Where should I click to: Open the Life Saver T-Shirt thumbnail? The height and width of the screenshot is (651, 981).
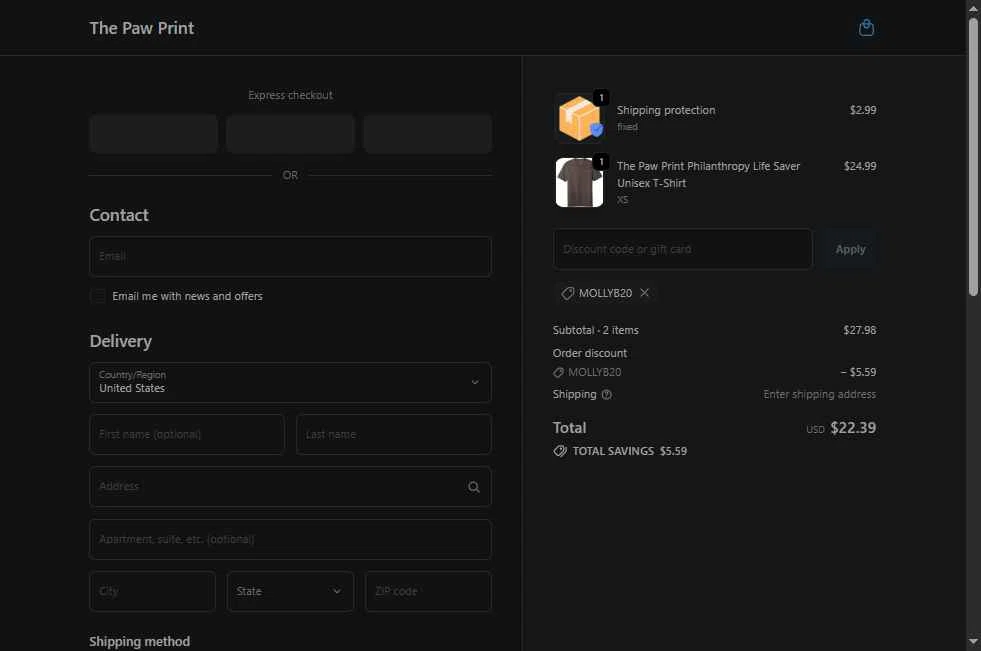tap(579, 182)
